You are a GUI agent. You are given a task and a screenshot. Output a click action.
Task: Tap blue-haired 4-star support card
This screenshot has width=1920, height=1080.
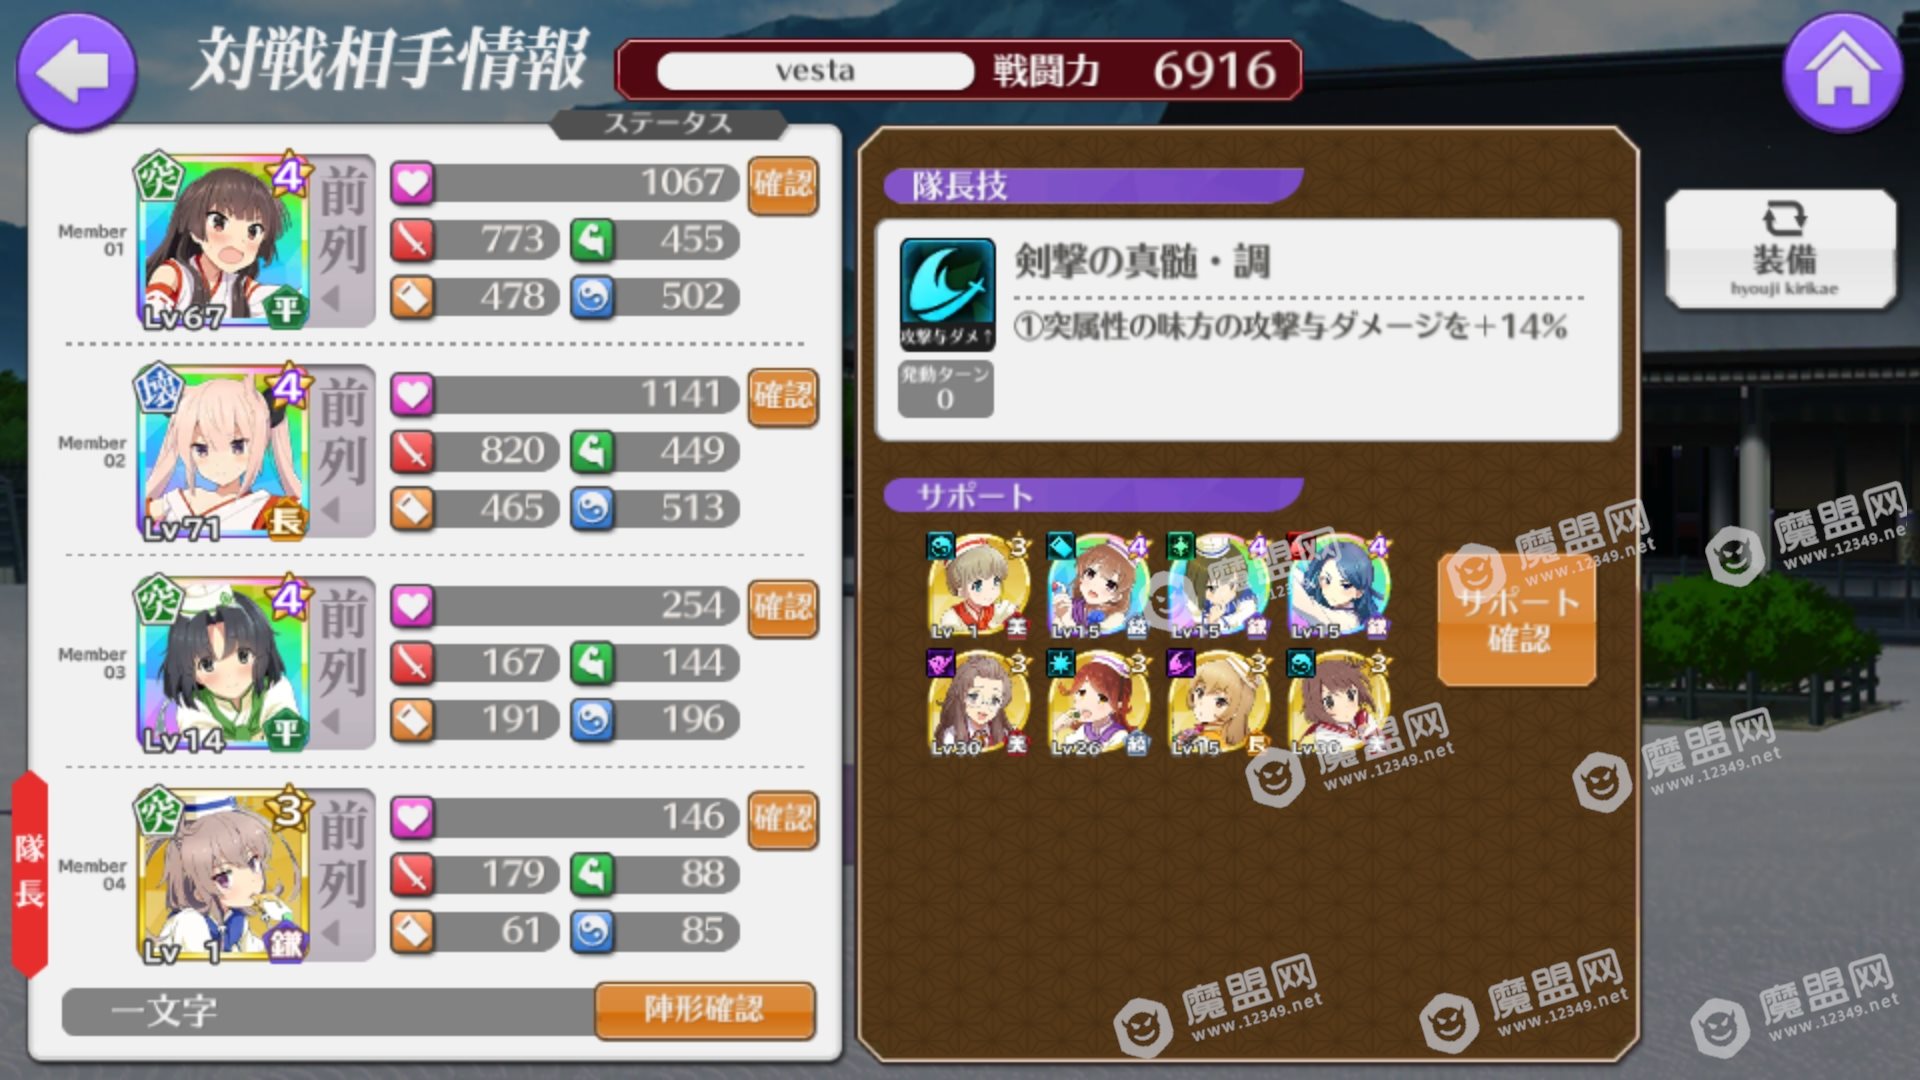tap(1339, 586)
